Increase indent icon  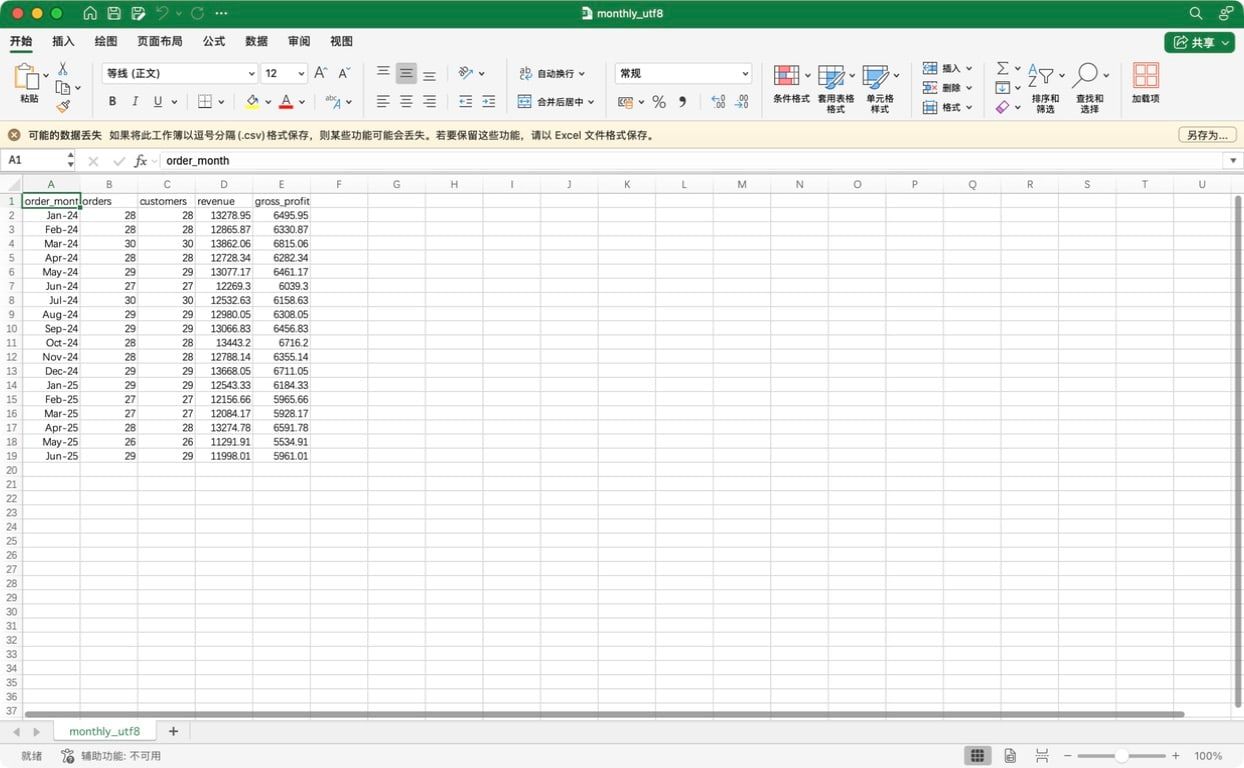(x=488, y=101)
